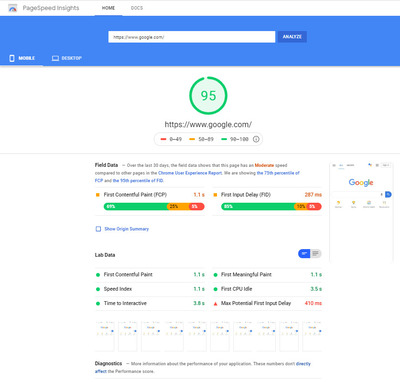Click the ANALYZE button
The width and height of the screenshot is (400, 382).
tap(292, 37)
